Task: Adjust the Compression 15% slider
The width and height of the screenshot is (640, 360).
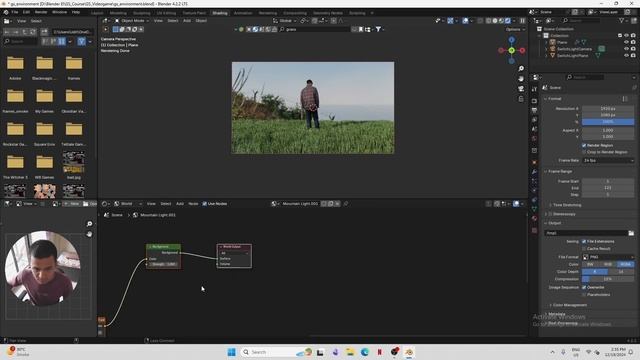Action: click(608, 279)
